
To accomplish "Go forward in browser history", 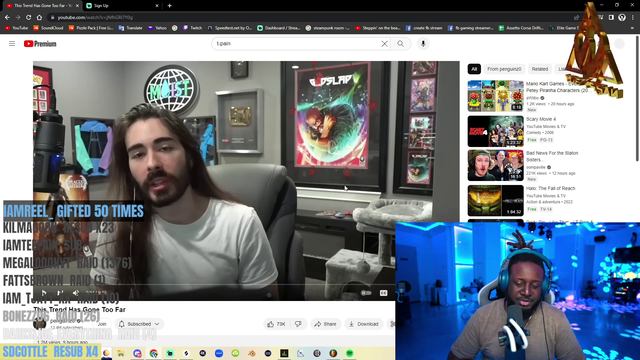I will [18, 18].
